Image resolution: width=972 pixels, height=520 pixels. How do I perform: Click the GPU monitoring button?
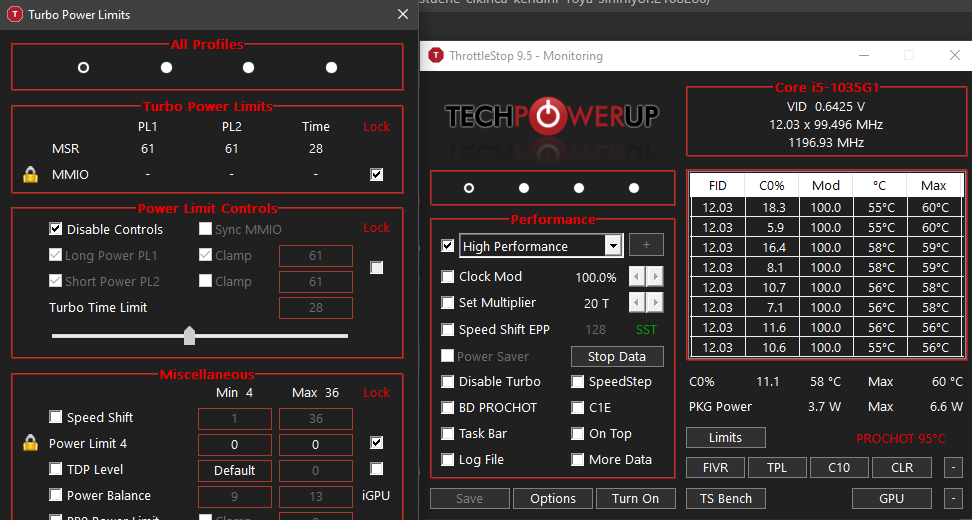891,498
